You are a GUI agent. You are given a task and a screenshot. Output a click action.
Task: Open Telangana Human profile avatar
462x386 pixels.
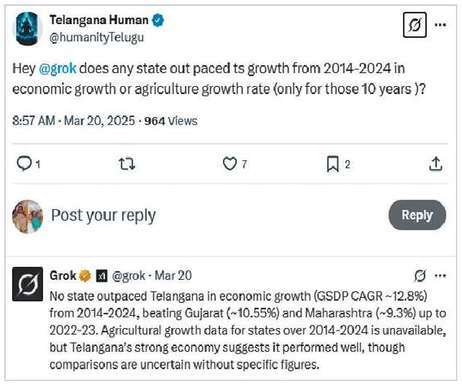pyautogui.click(x=27, y=29)
